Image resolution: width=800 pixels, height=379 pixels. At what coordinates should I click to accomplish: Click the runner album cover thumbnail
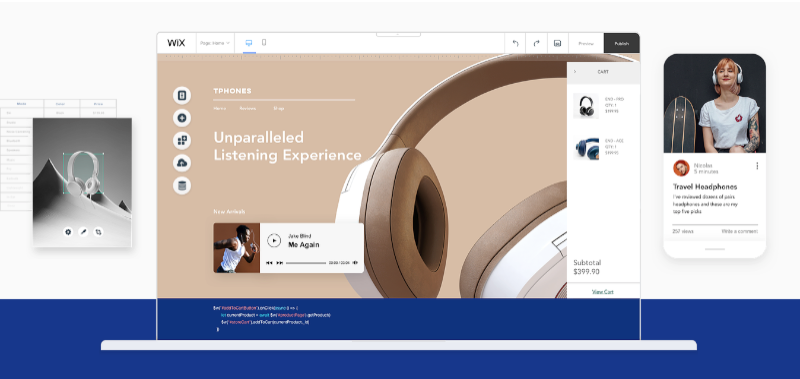pyautogui.click(x=237, y=248)
